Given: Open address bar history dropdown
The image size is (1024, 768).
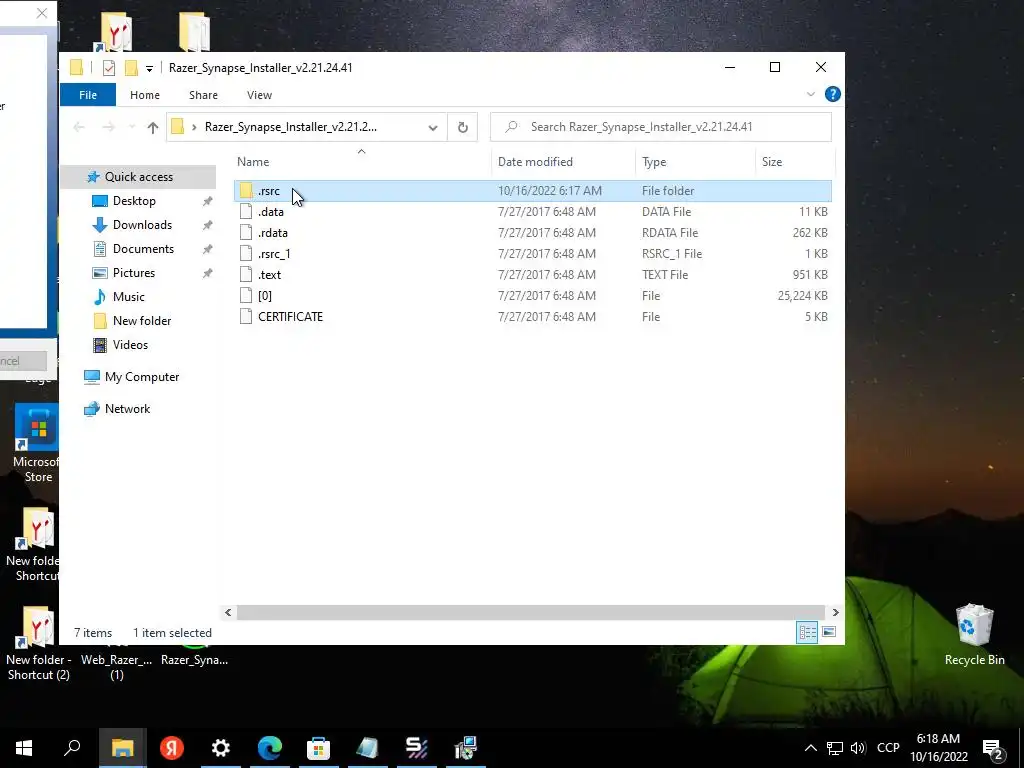Looking at the screenshot, I should [432, 127].
